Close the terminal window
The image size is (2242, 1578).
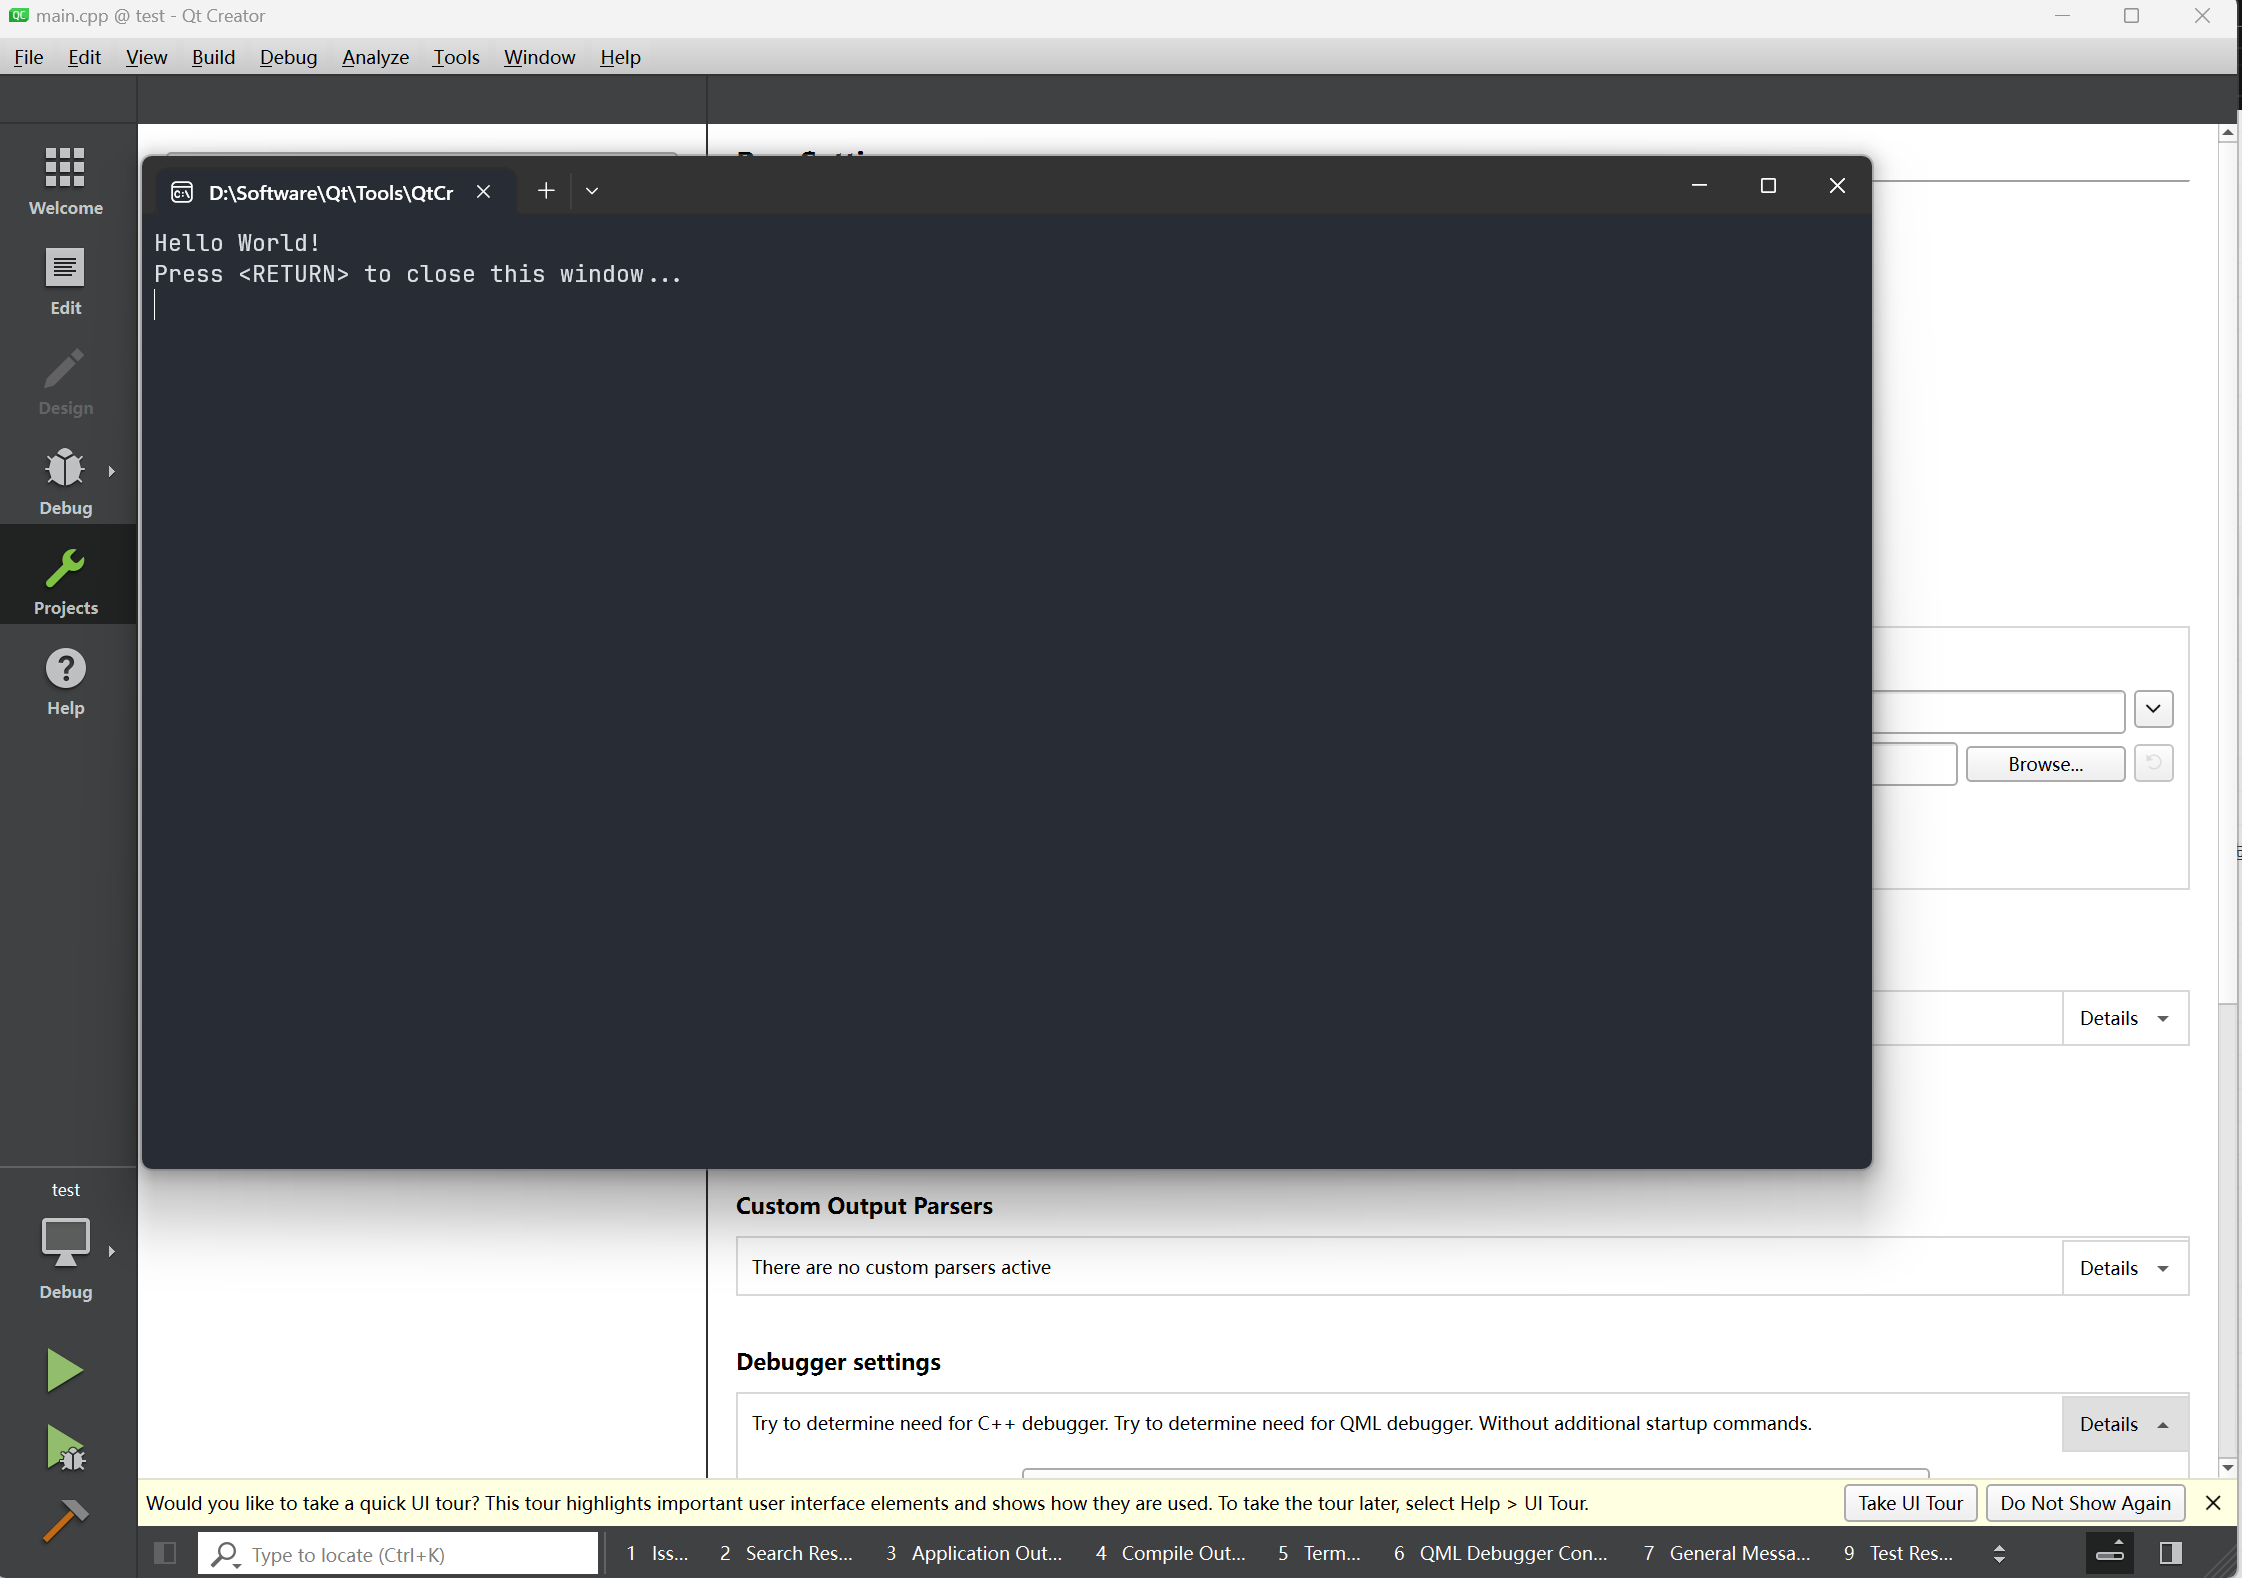pos(1837,186)
